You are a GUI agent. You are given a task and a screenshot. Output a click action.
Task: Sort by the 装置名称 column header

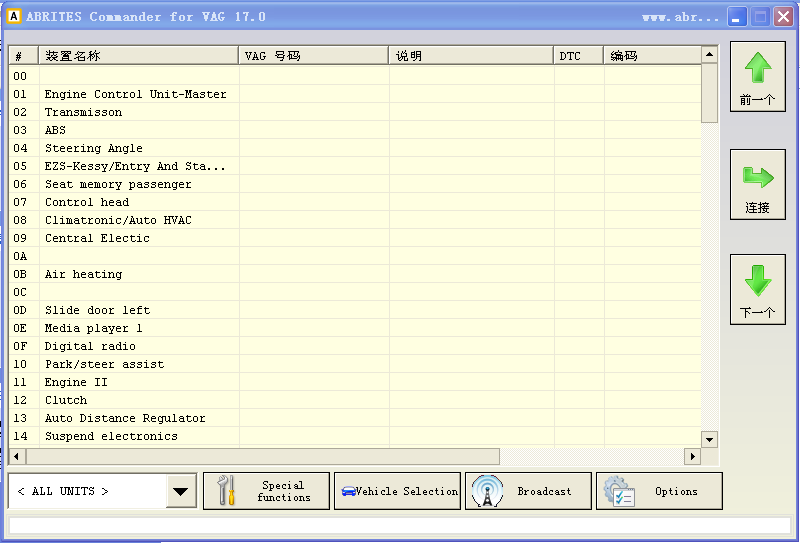138,56
